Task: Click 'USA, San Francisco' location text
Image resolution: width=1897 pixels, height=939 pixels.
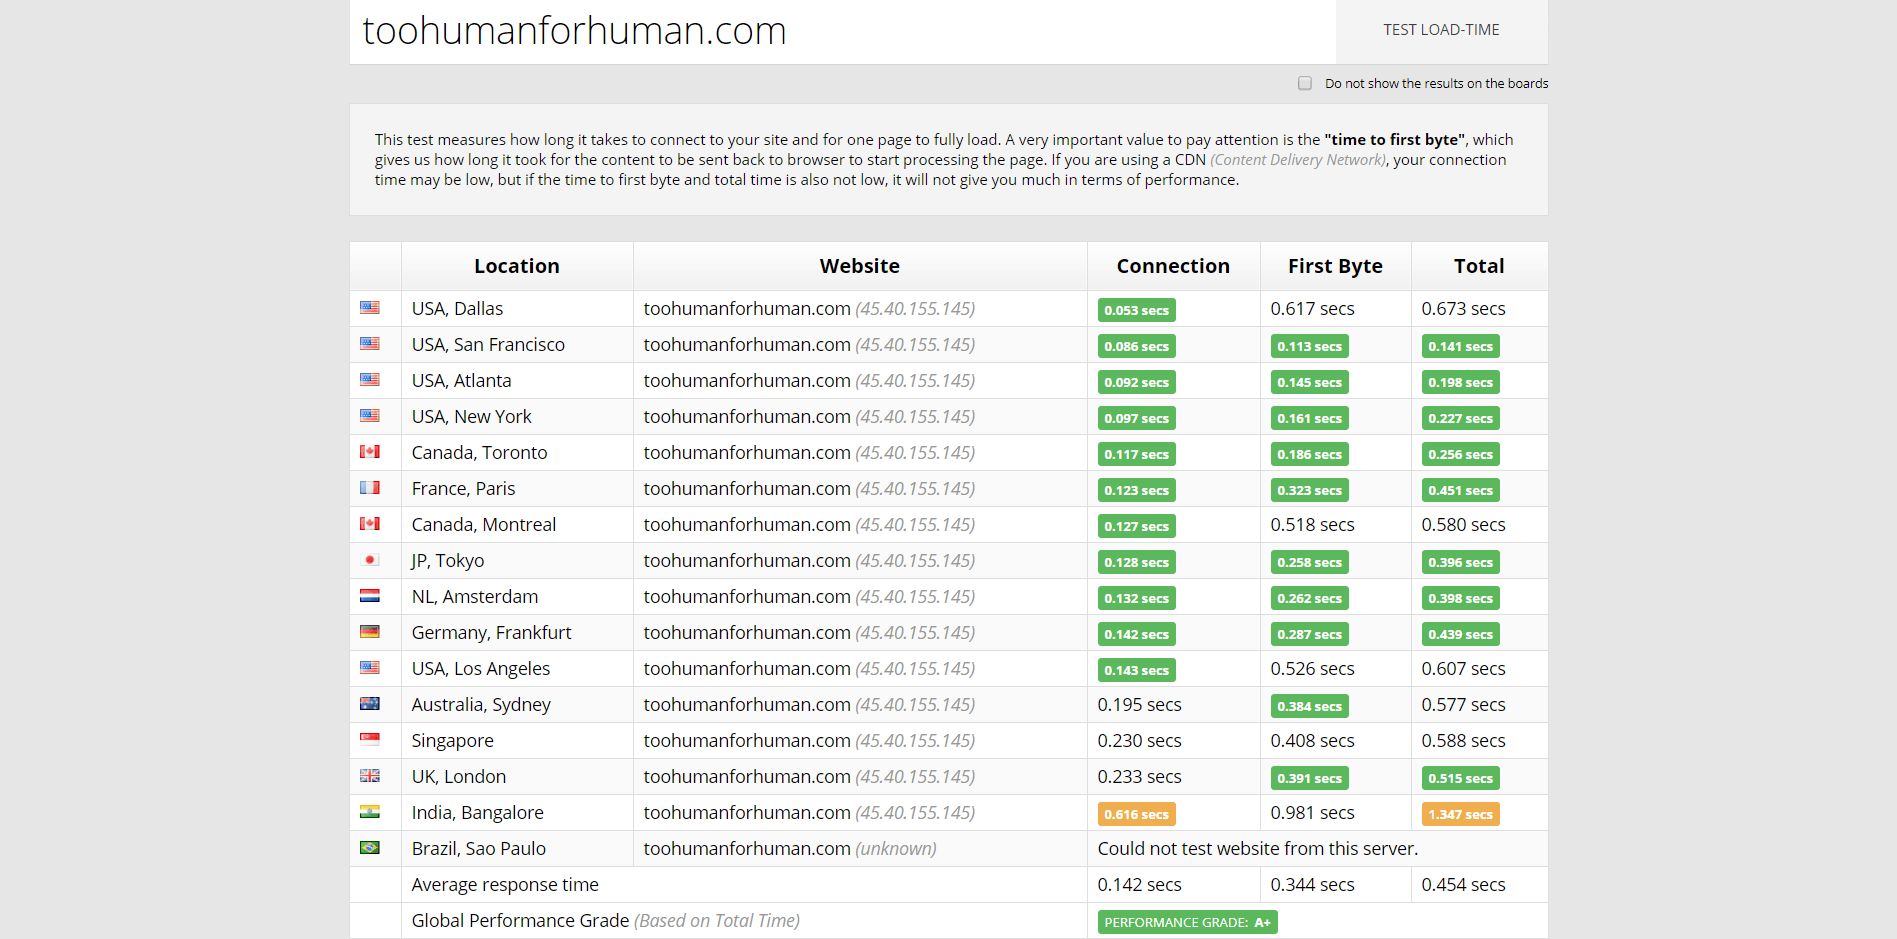Action: click(x=488, y=345)
